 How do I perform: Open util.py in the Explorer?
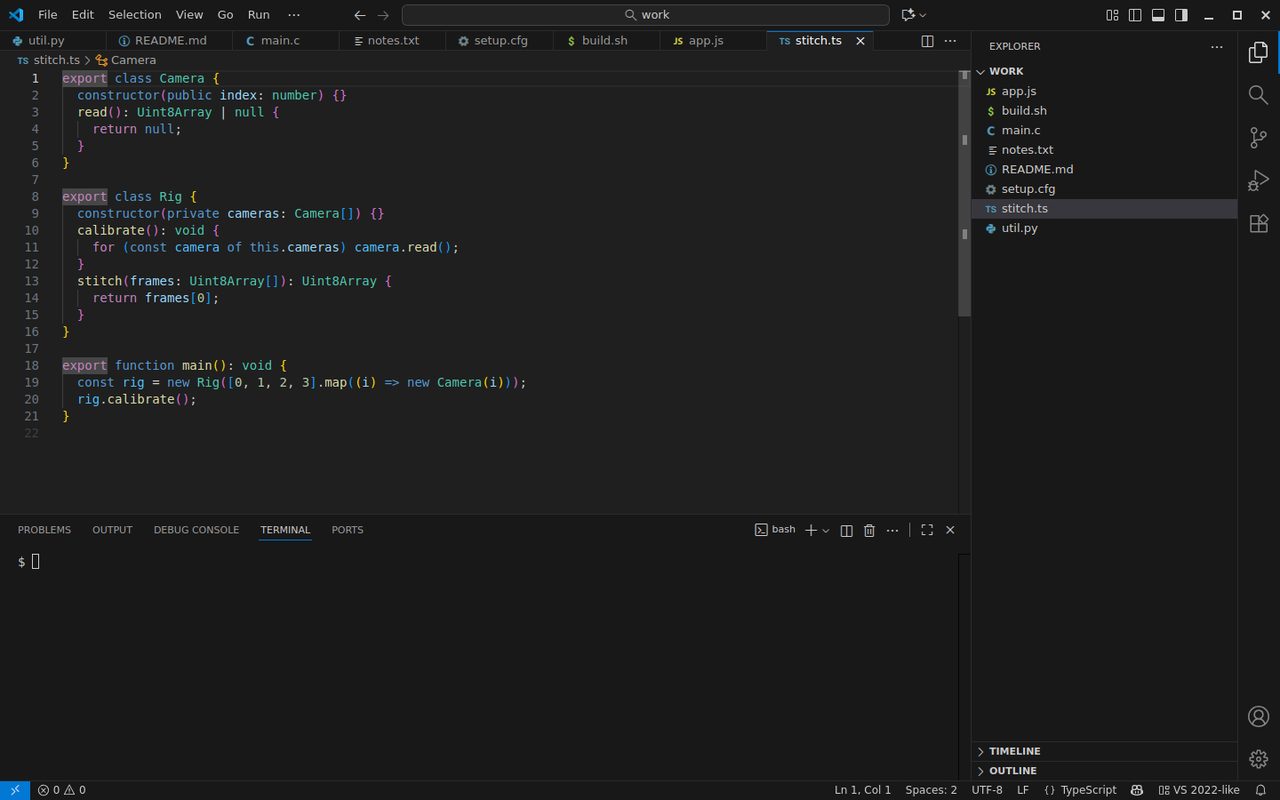tap(1104, 228)
